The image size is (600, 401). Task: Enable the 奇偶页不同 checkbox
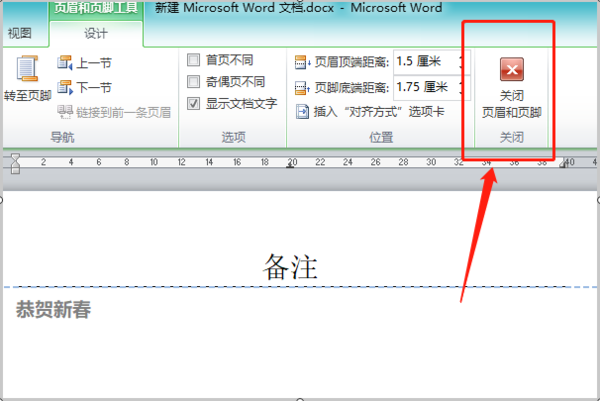point(193,82)
